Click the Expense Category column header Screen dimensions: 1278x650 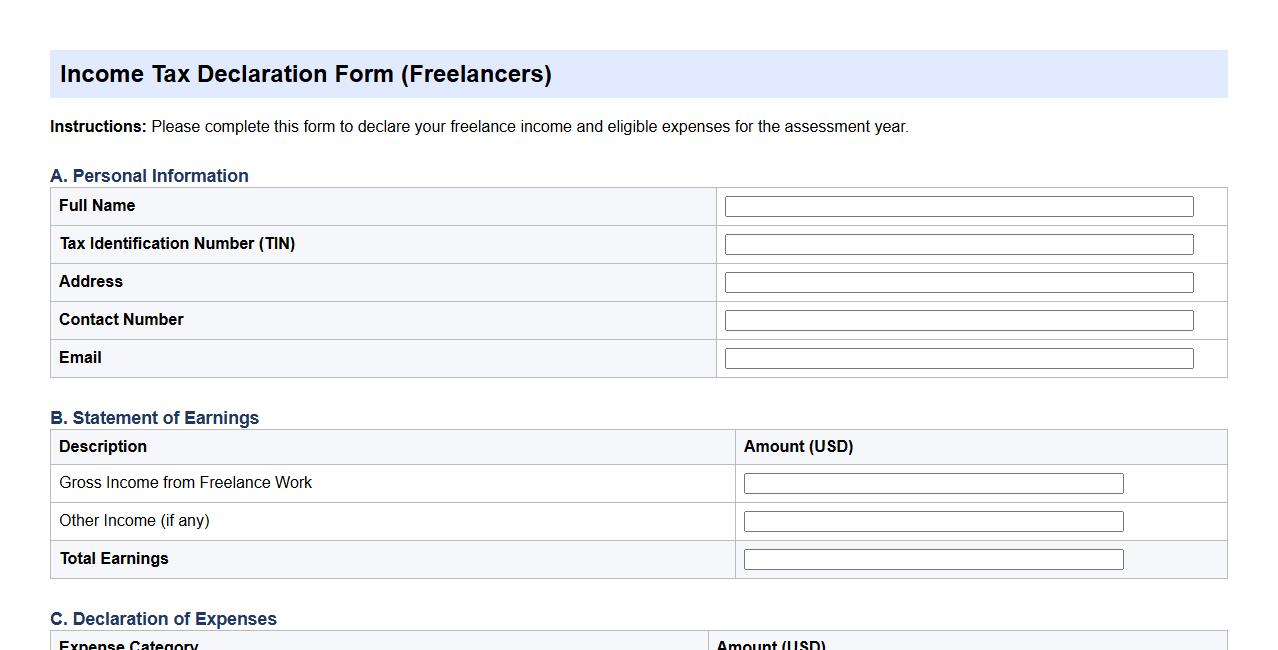tap(128, 644)
